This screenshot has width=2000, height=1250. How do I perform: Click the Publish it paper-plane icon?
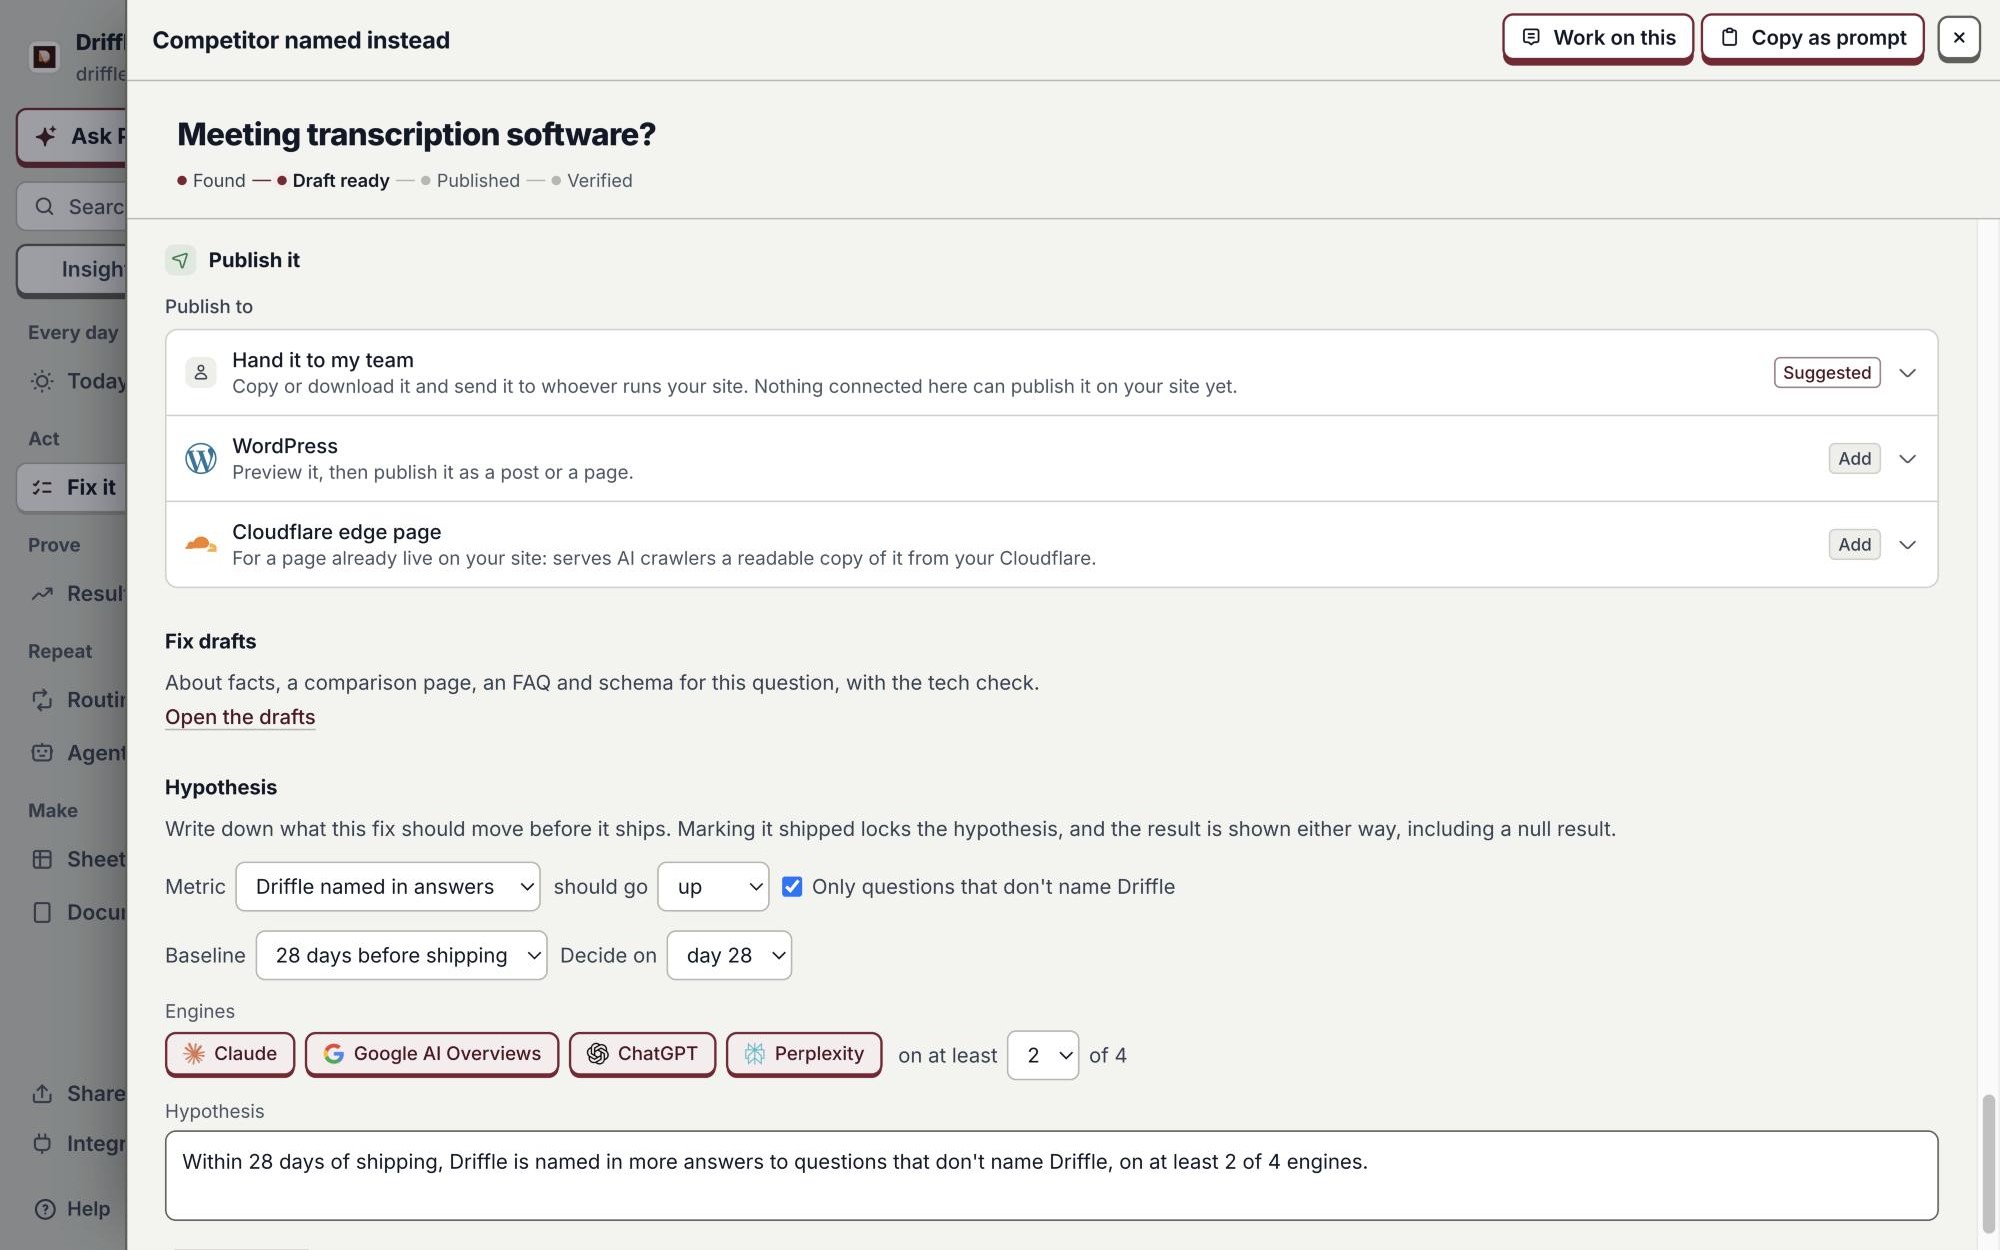(x=180, y=260)
